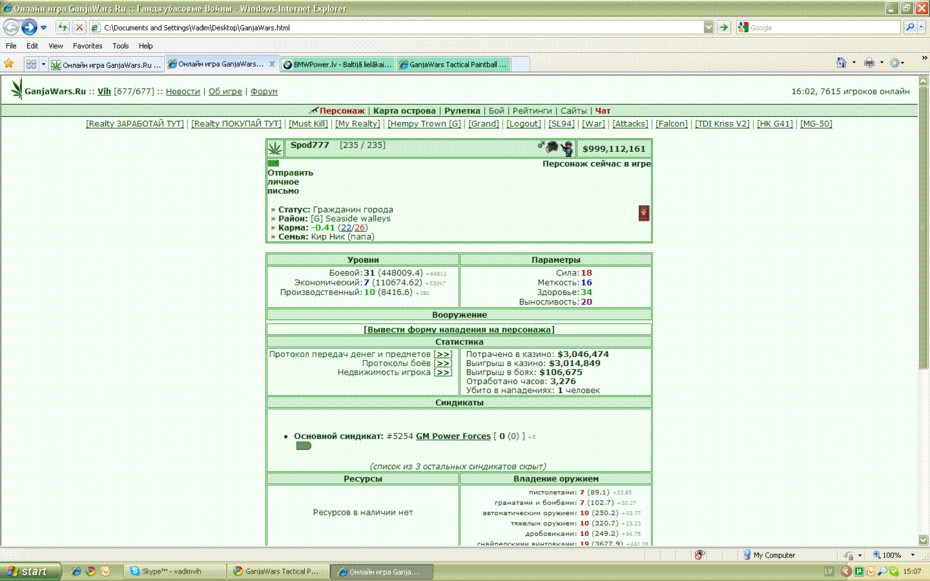Click the Отправить личное письмо link
The width and height of the screenshot is (930, 581).
[290, 182]
